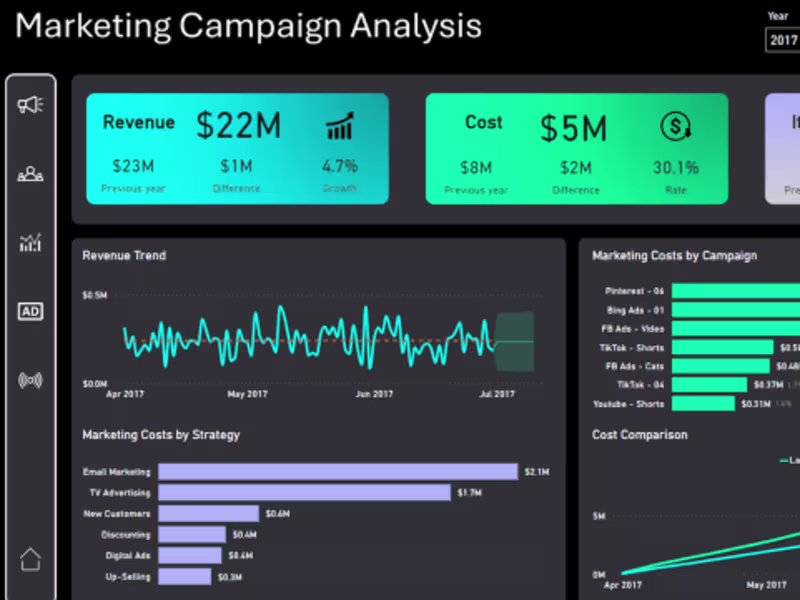Select the Revenue $22M KPI card

(x=237, y=148)
